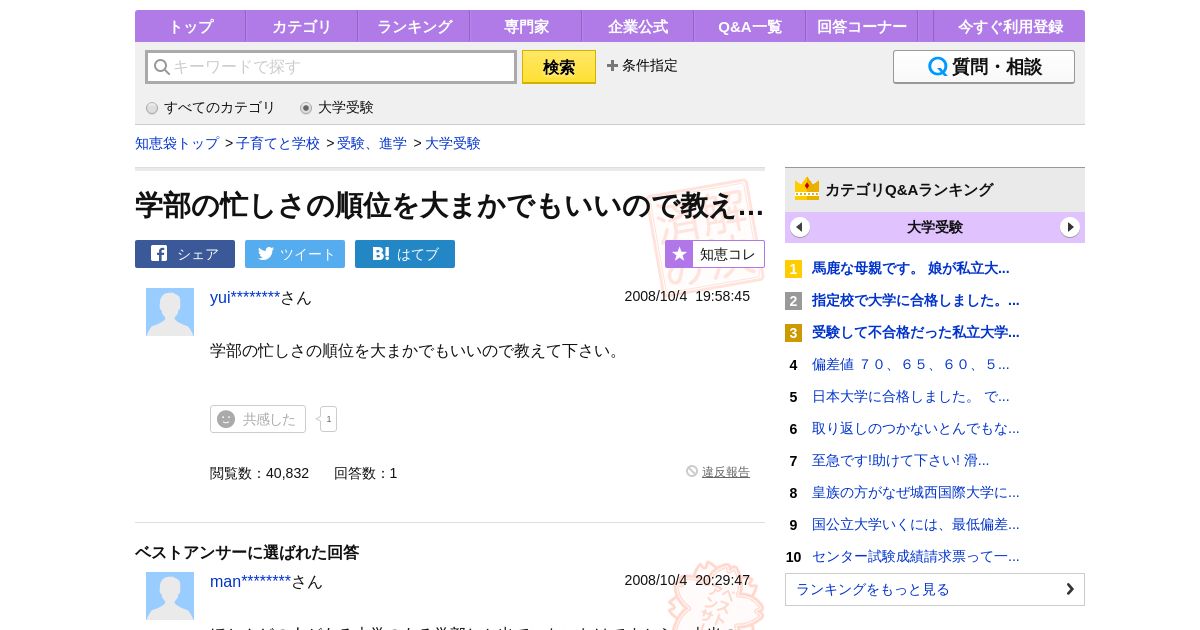Open ranking 5 日本大学に合格 link
This screenshot has width=1200, height=630.
pos(911,396)
